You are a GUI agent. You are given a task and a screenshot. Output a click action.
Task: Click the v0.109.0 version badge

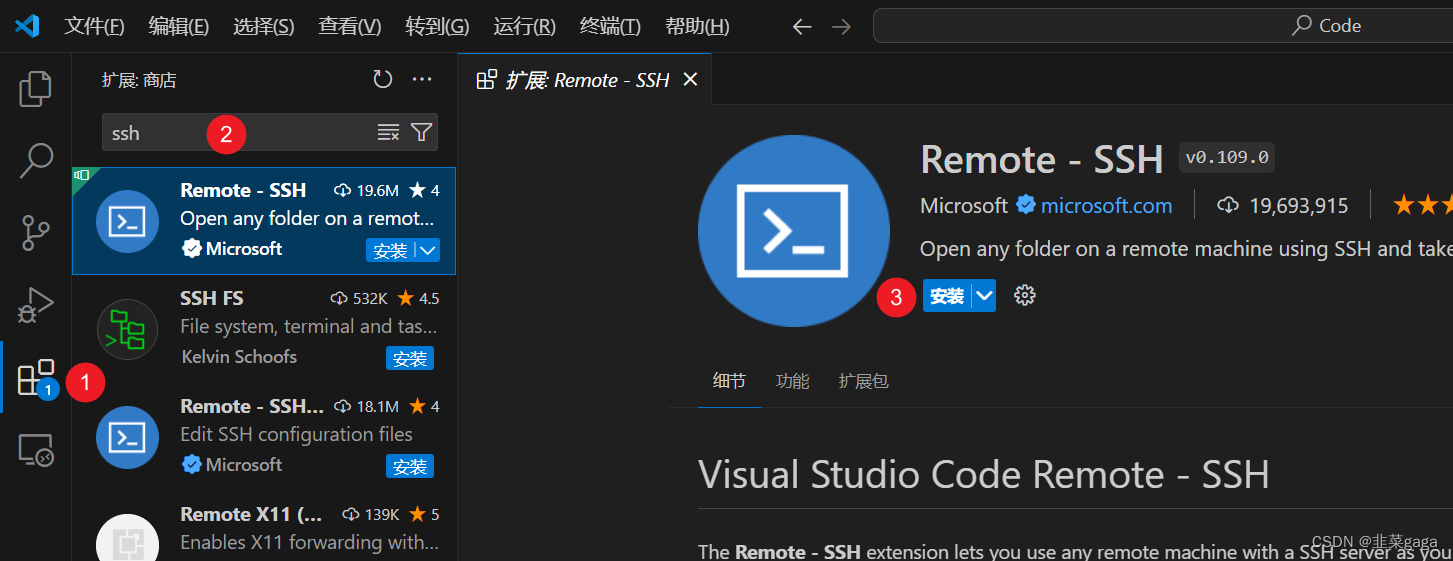pos(1227,157)
